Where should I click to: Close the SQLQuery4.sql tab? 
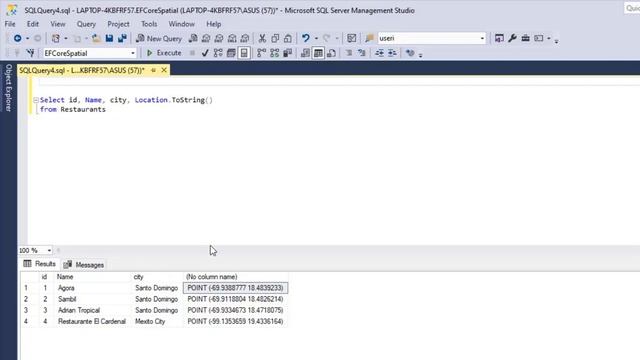(x=164, y=70)
